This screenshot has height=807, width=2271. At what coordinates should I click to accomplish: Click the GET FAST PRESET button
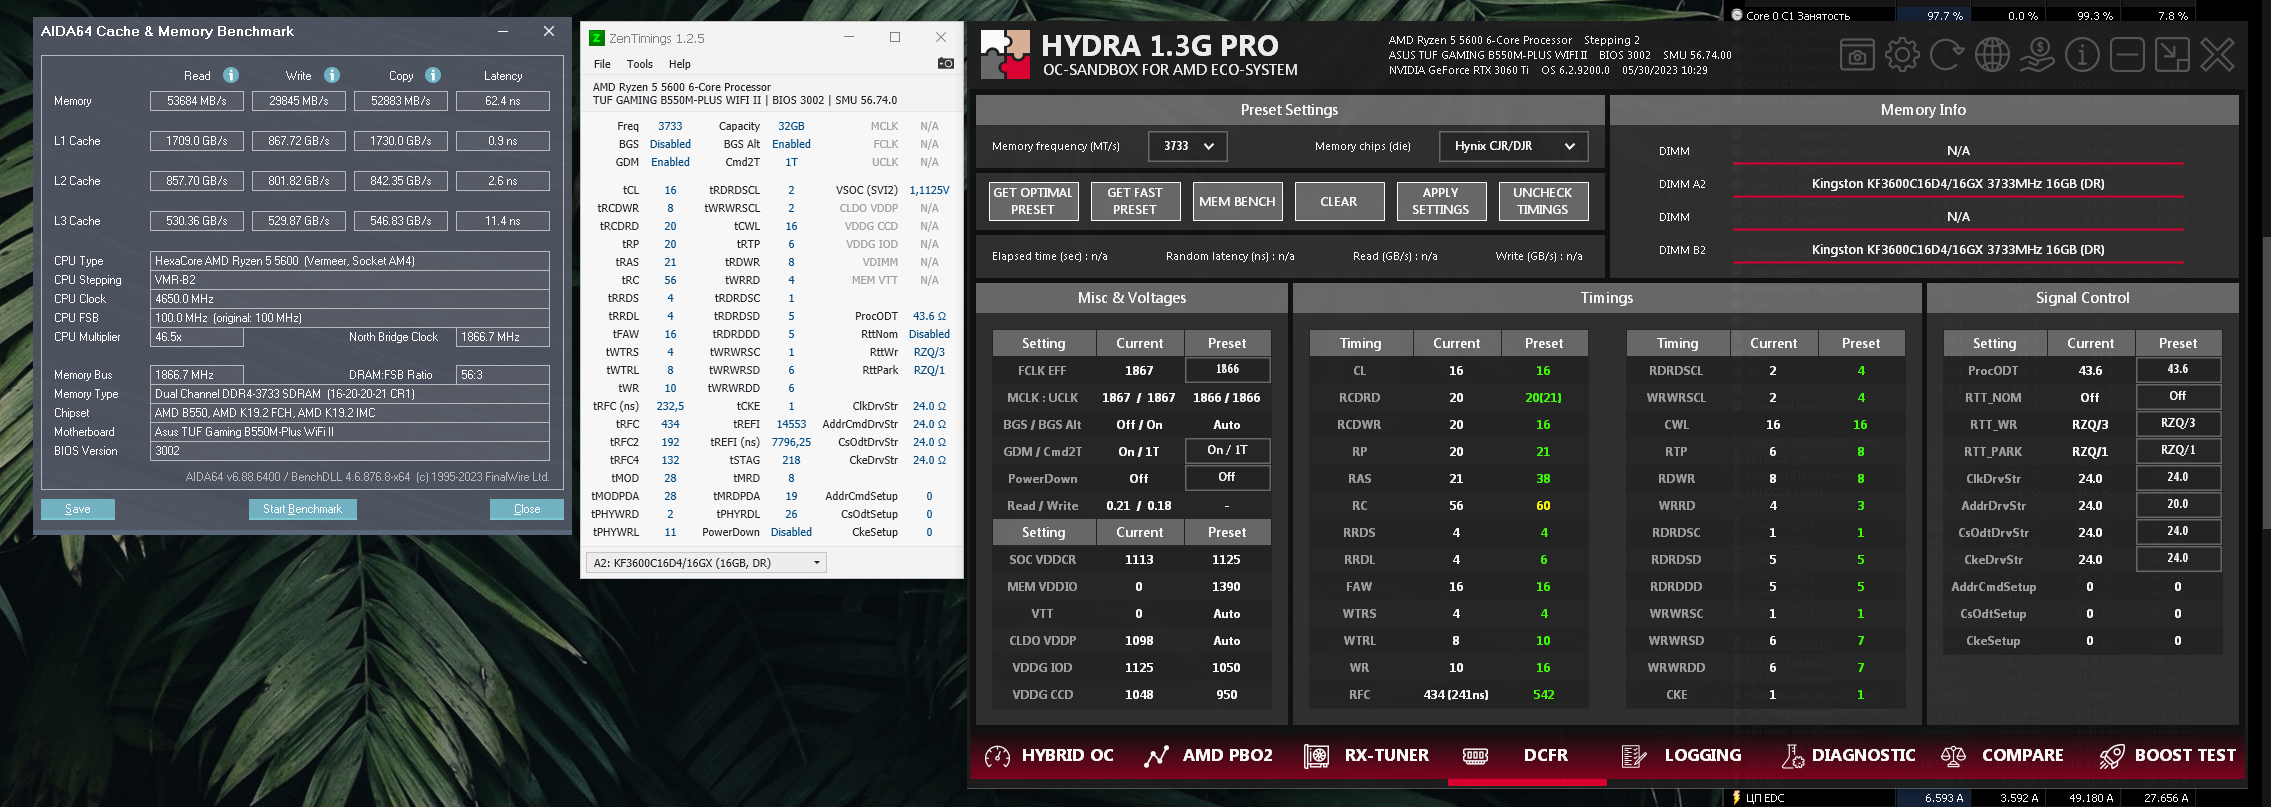pyautogui.click(x=1135, y=201)
